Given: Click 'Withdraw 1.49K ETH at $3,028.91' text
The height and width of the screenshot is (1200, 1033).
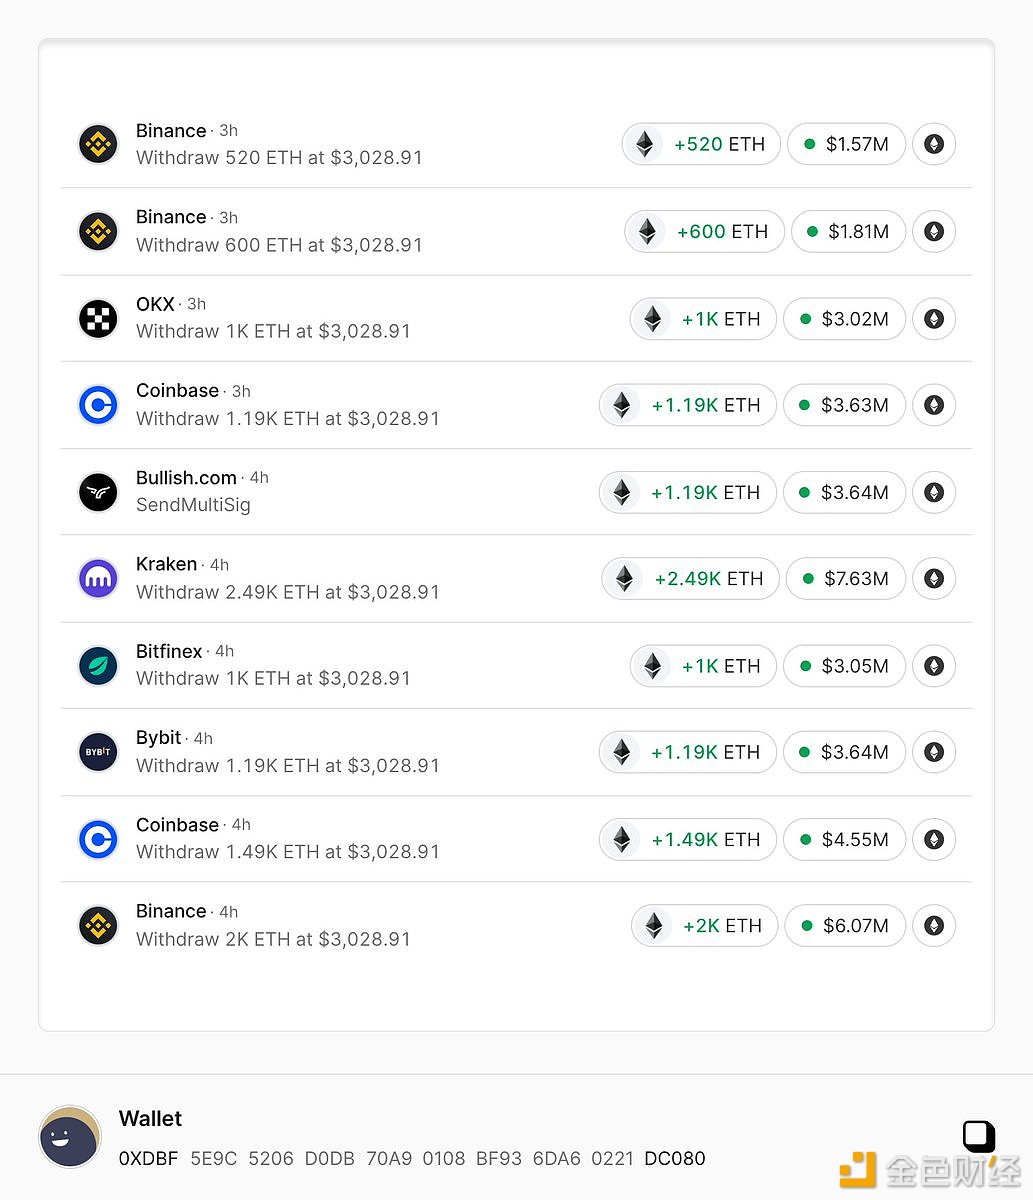Looking at the screenshot, I should click(x=288, y=852).
